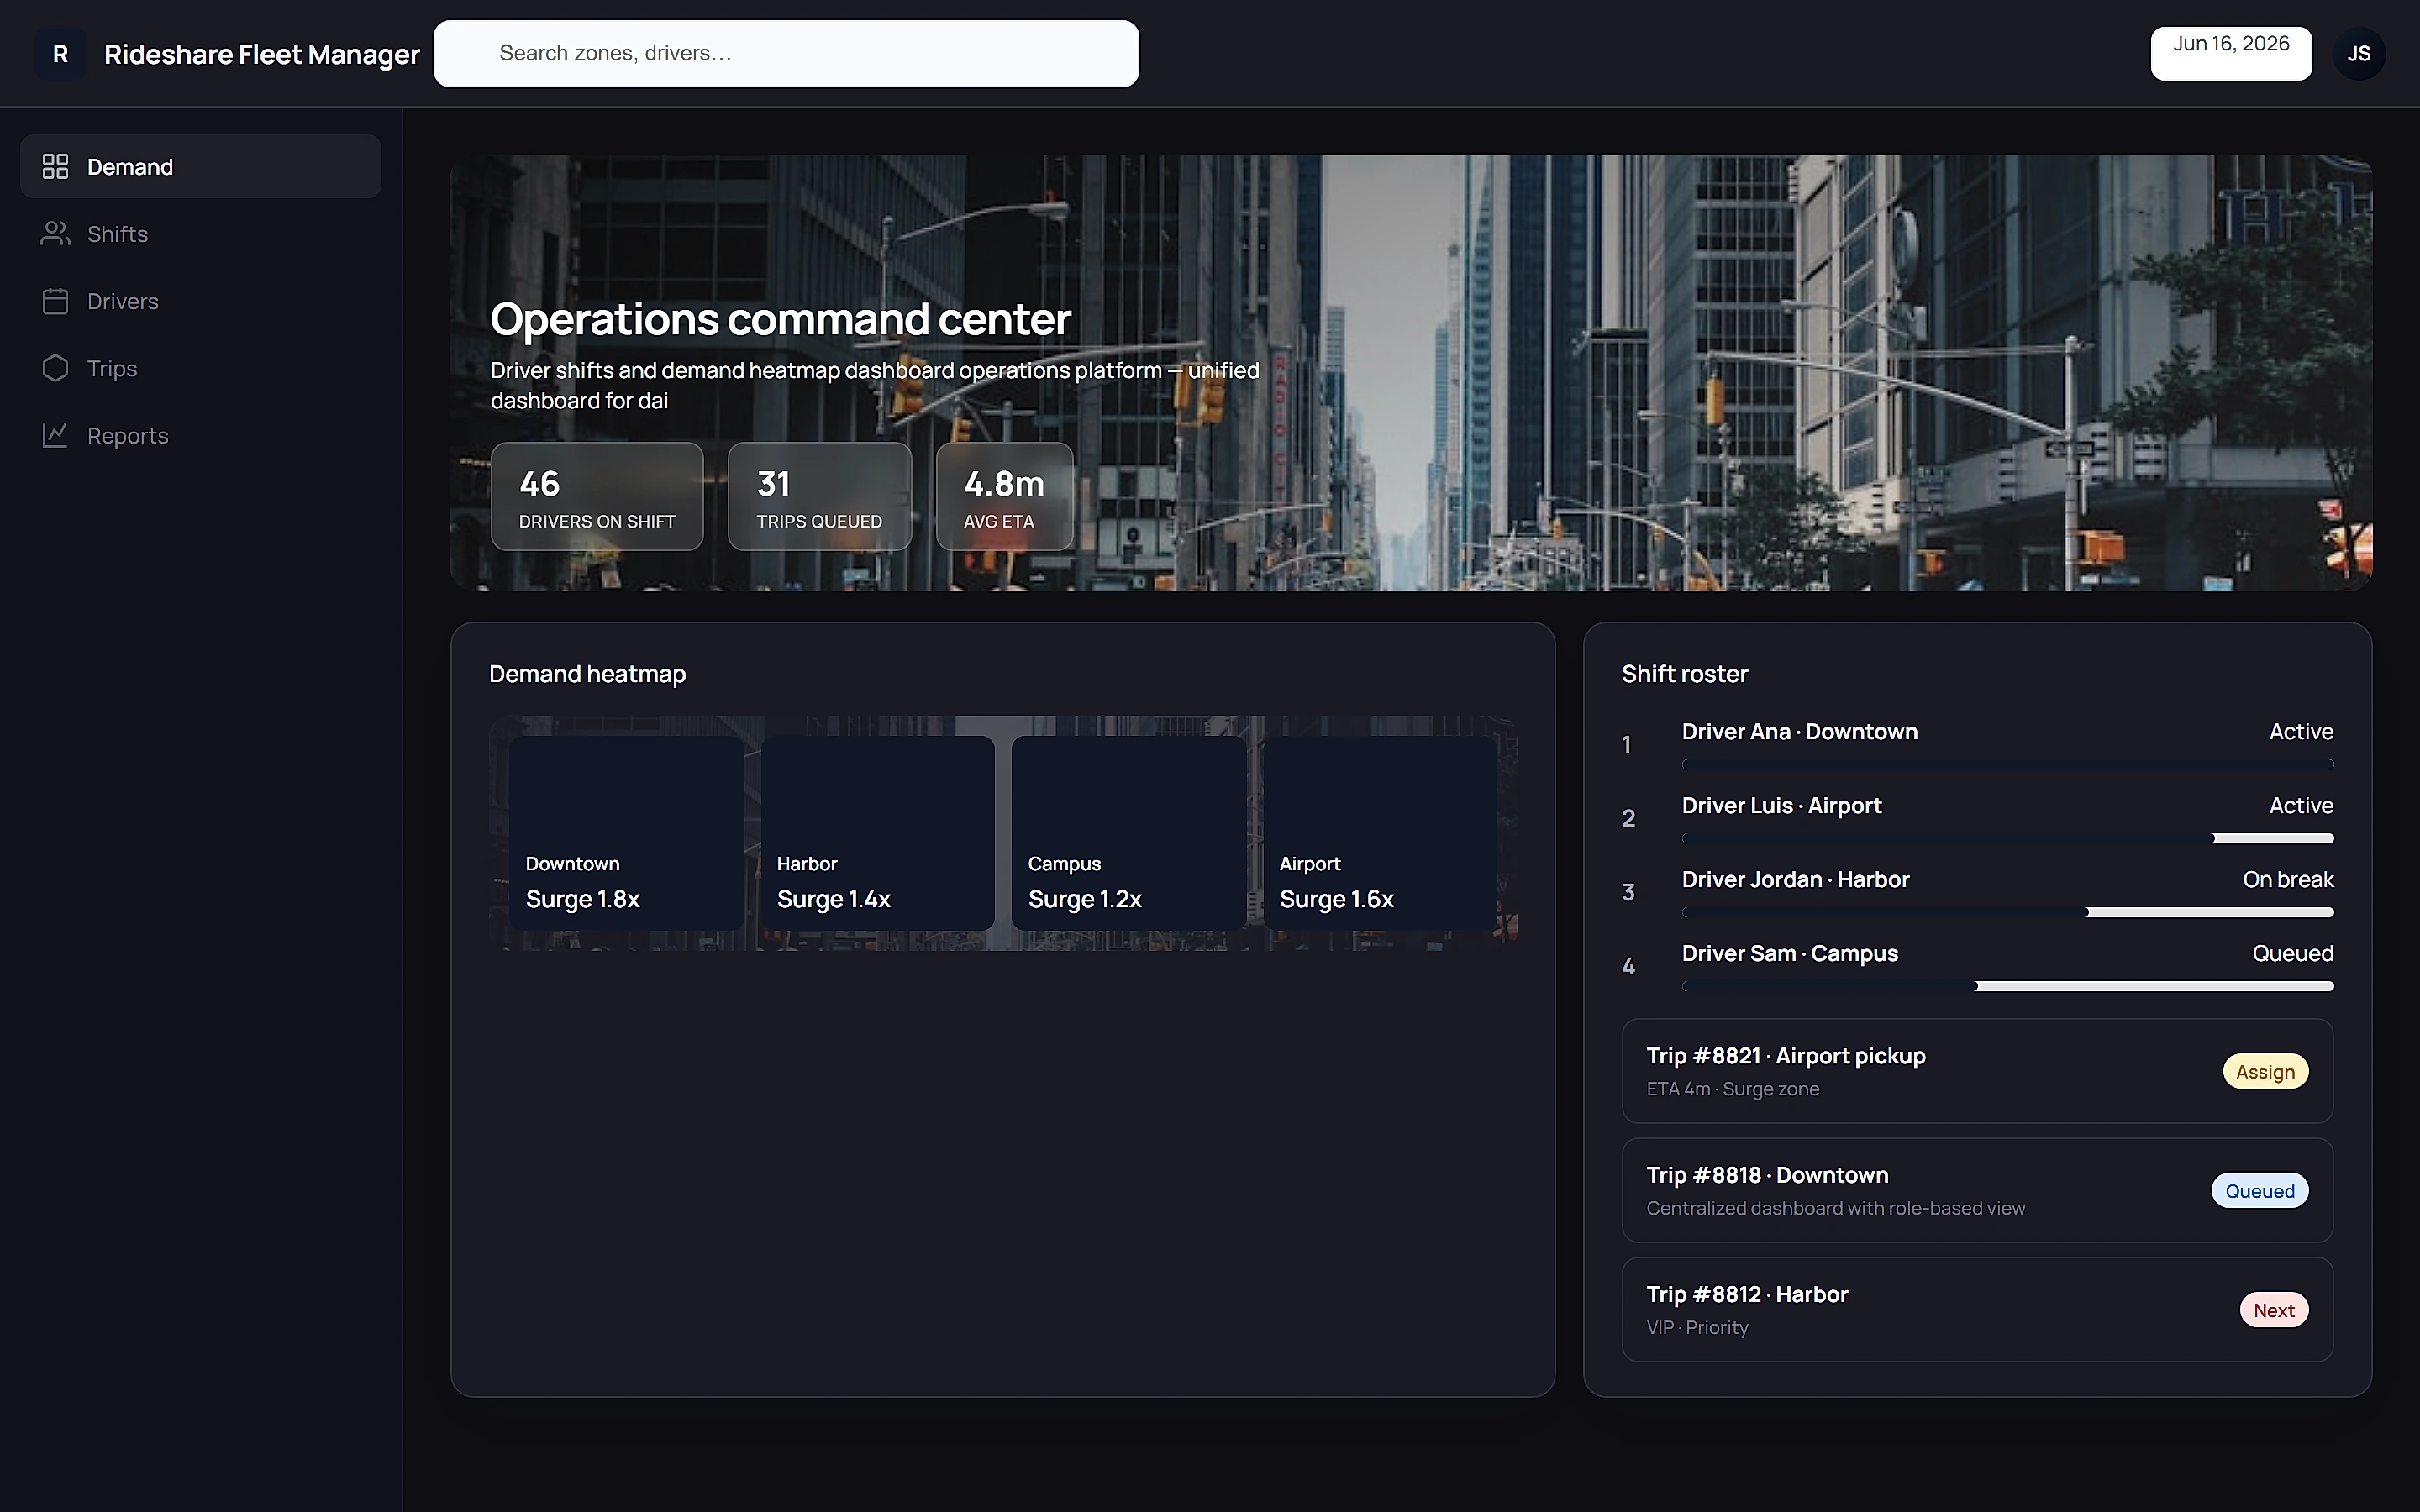
Task: Click VIP · Priority text
Action: [1697, 1328]
